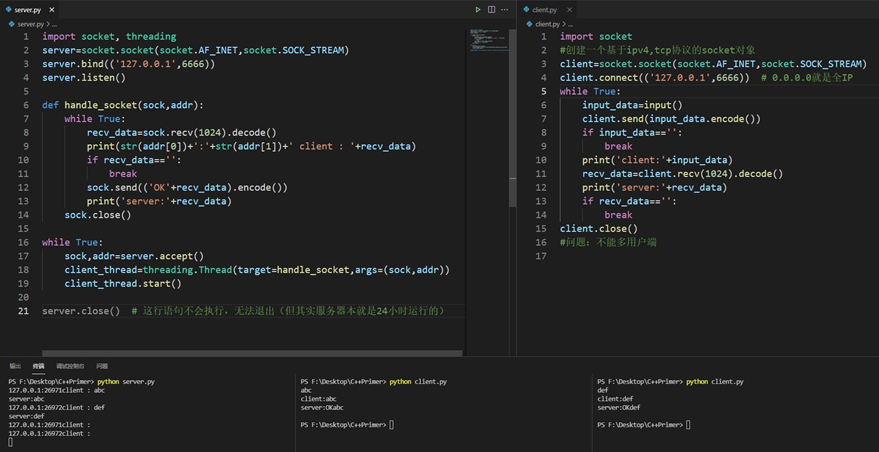The image size is (879, 452).
Task: Click the Python file icon on the client.py tab
Action: [x=527, y=10]
